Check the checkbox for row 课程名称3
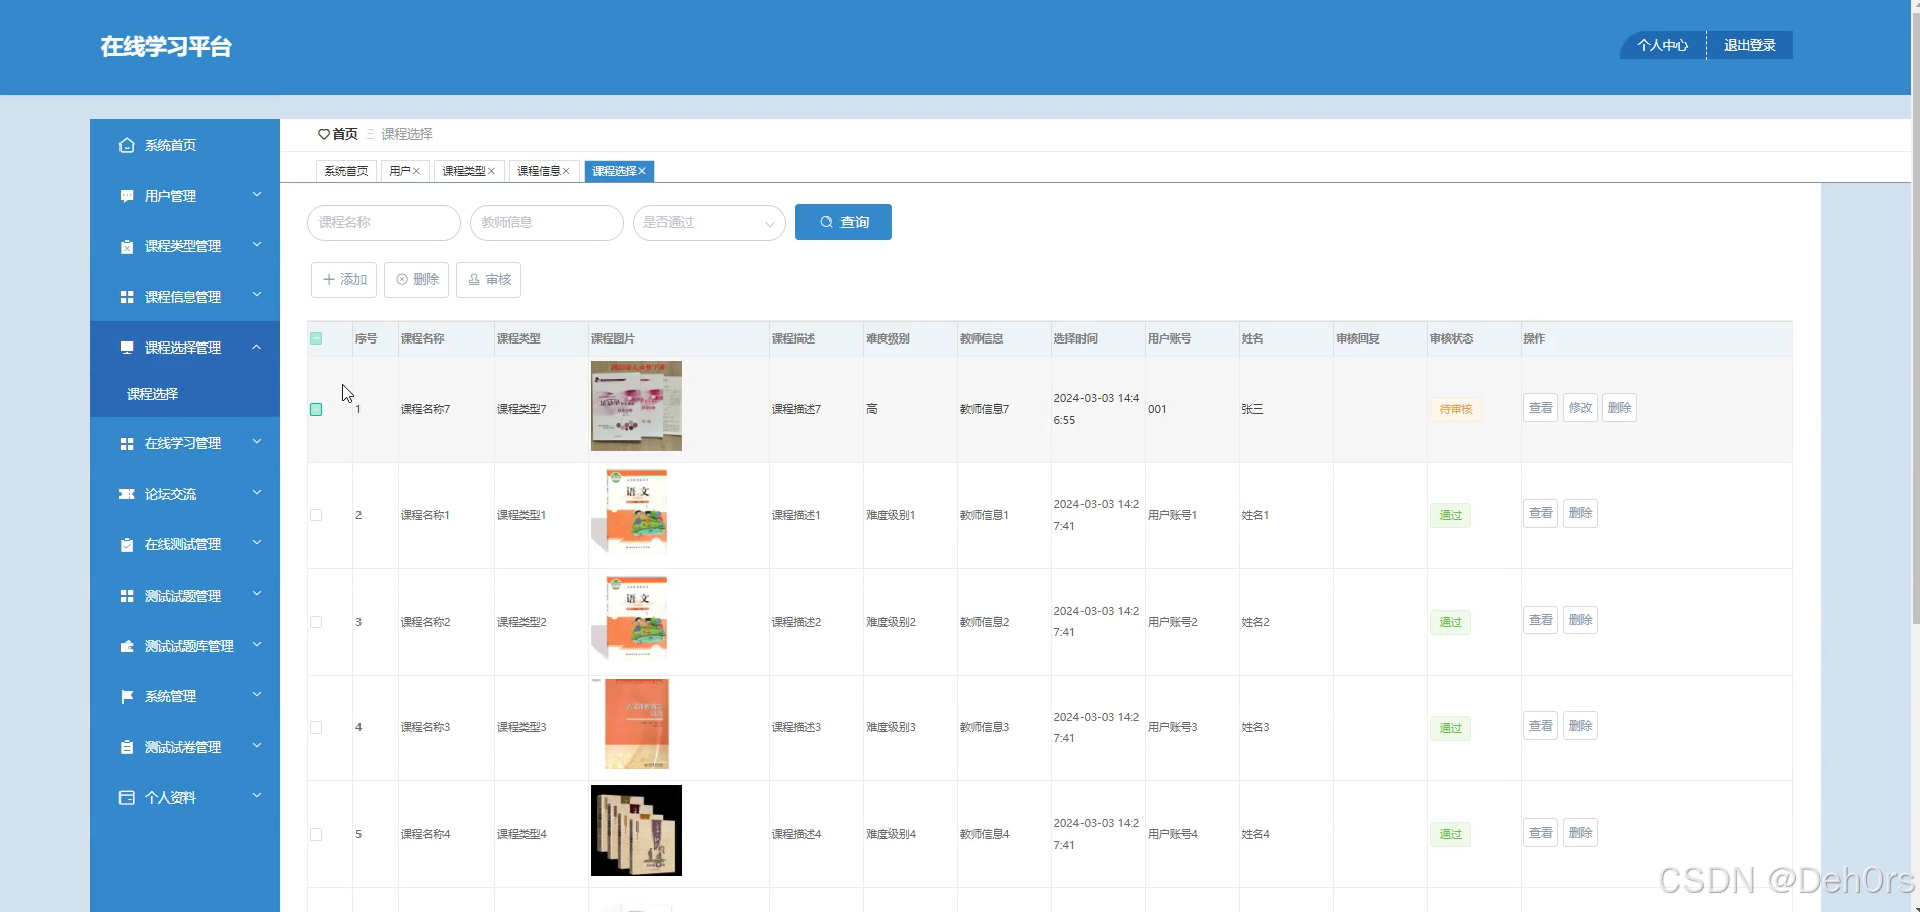The image size is (1920, 912). point(316,727)
